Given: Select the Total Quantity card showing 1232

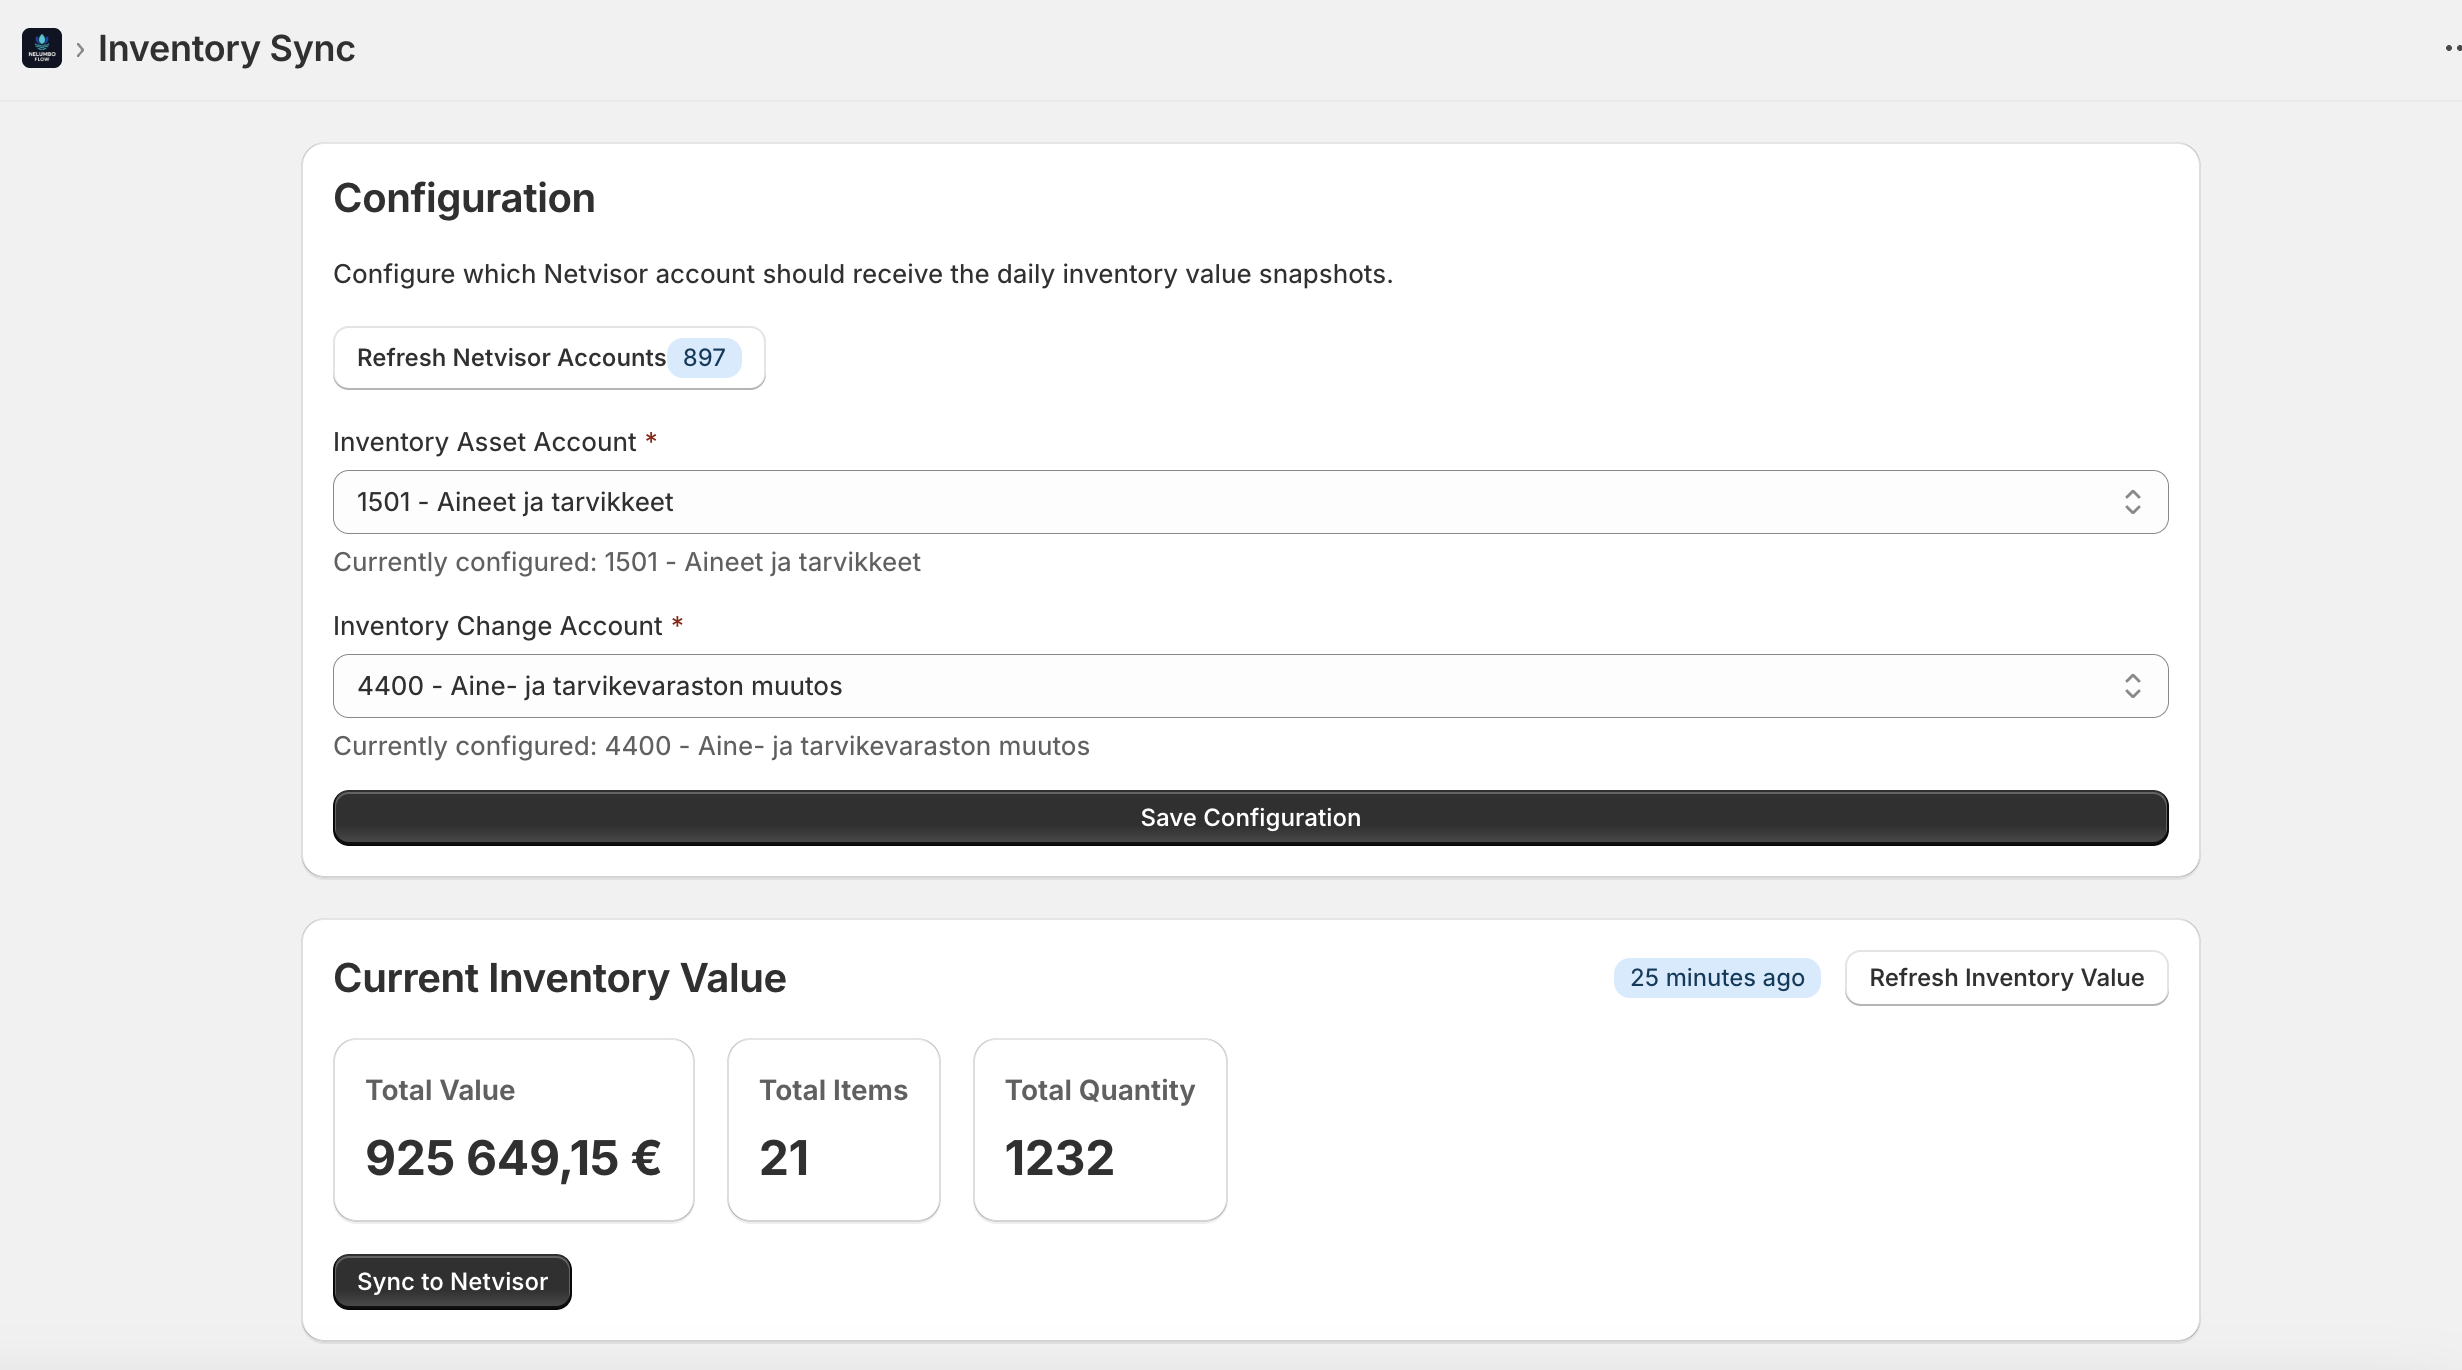Looking at the screenshot, I should pyautogui.click(x=1099, y=1130).
